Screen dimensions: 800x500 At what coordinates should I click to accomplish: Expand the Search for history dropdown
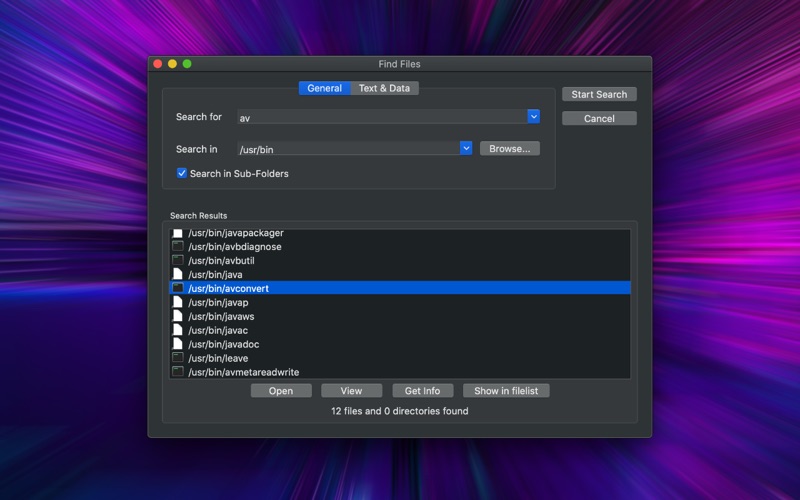pos(533,117)
